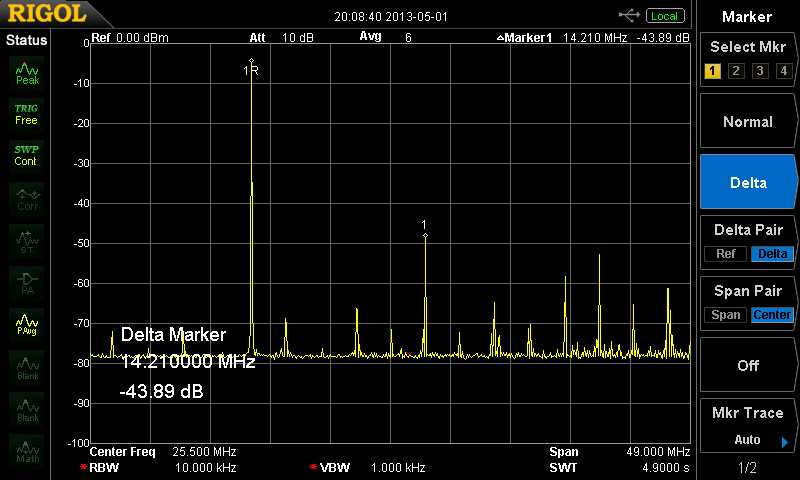Screen dimensions: 800x480
Task: Set Span Pair to Center
Action: click(x=773, y=315)
